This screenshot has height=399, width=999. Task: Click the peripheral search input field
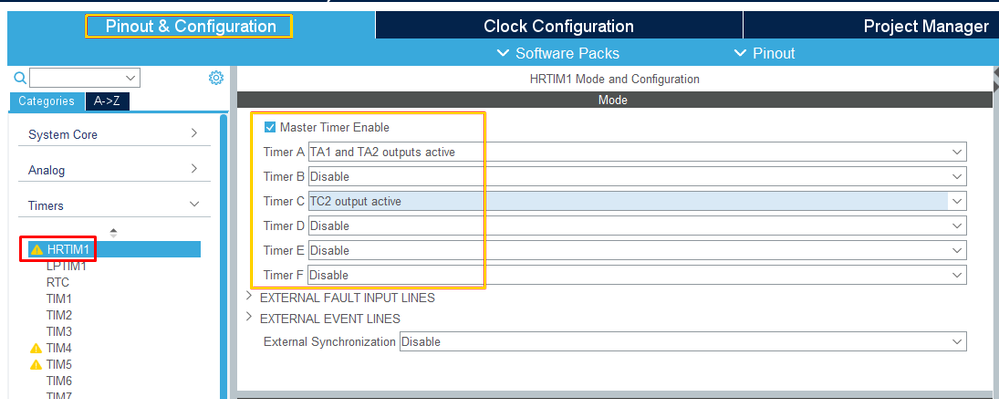coord(85,78)
